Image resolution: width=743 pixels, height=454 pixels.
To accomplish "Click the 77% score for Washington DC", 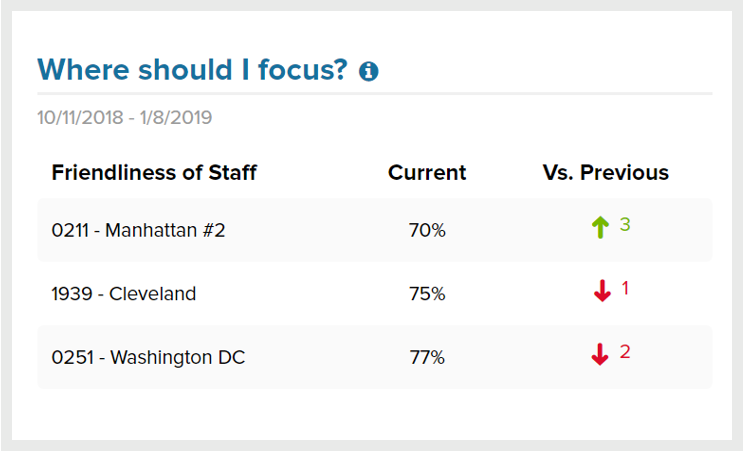I will (427, 357).
